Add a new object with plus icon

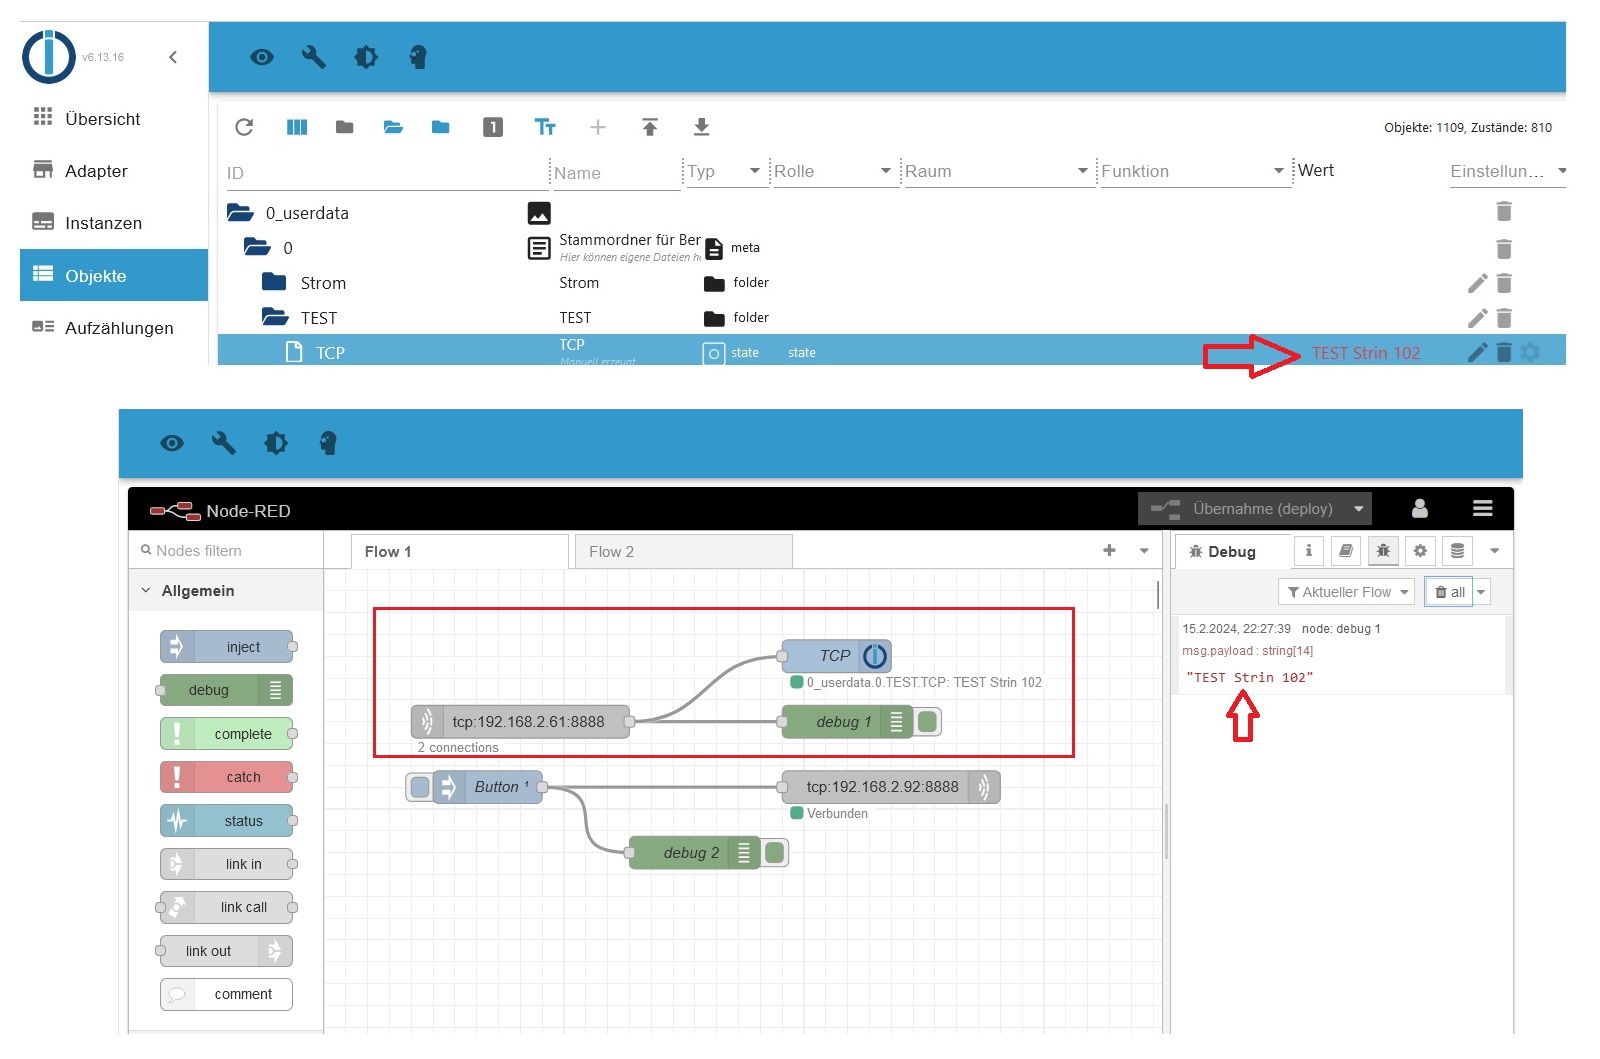tap(598, 127)
